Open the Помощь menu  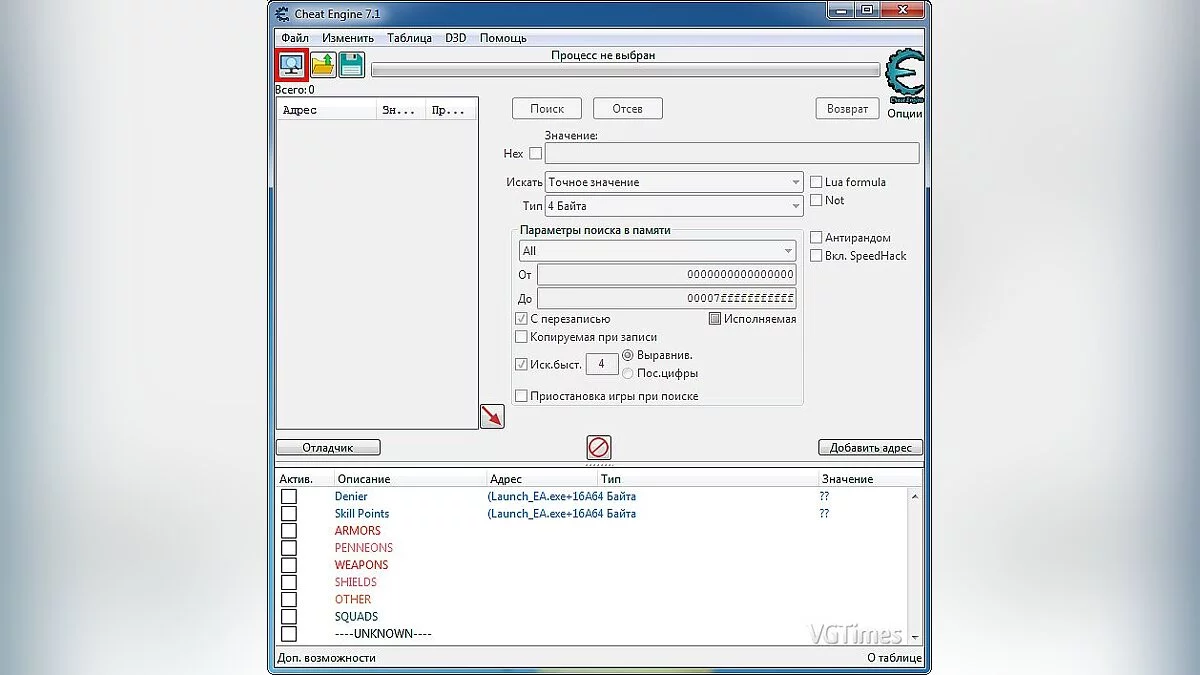point(503,37)
